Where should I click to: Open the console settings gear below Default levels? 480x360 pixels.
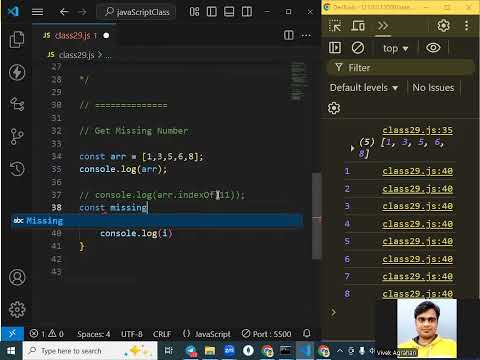tap(334, 108)
